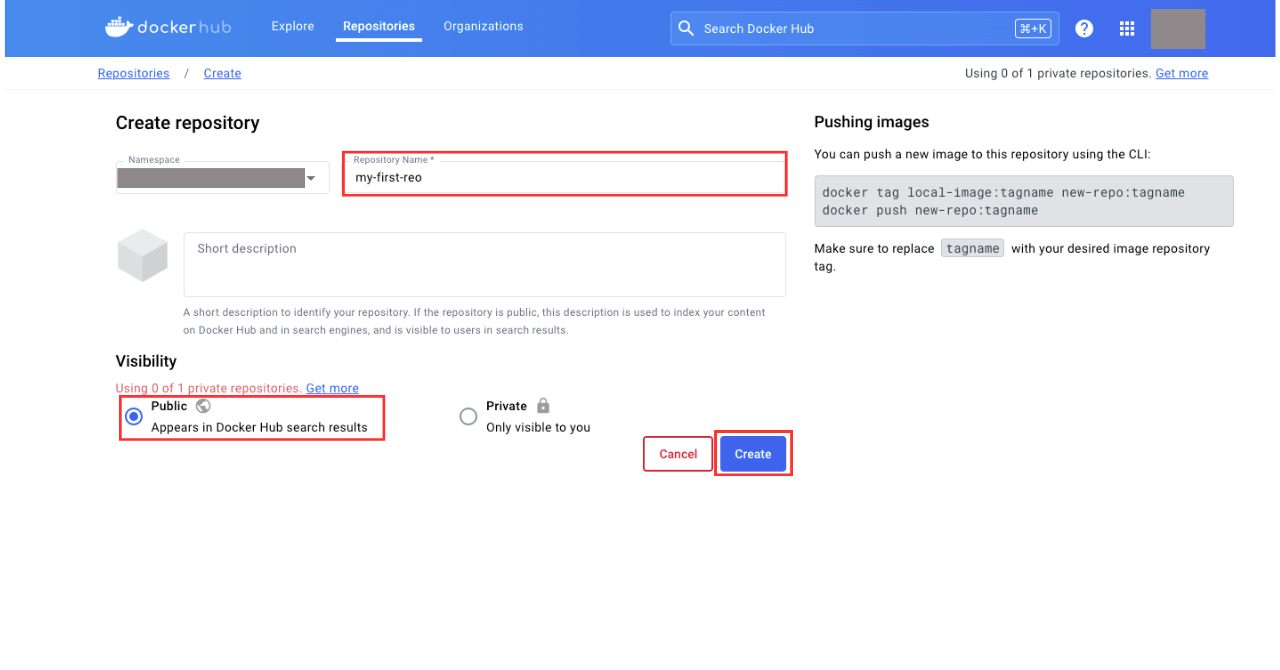The width and height of the screenshot is (1280, 670).
Task: Open the Repositories tab in header
Action: pos(378,26)
